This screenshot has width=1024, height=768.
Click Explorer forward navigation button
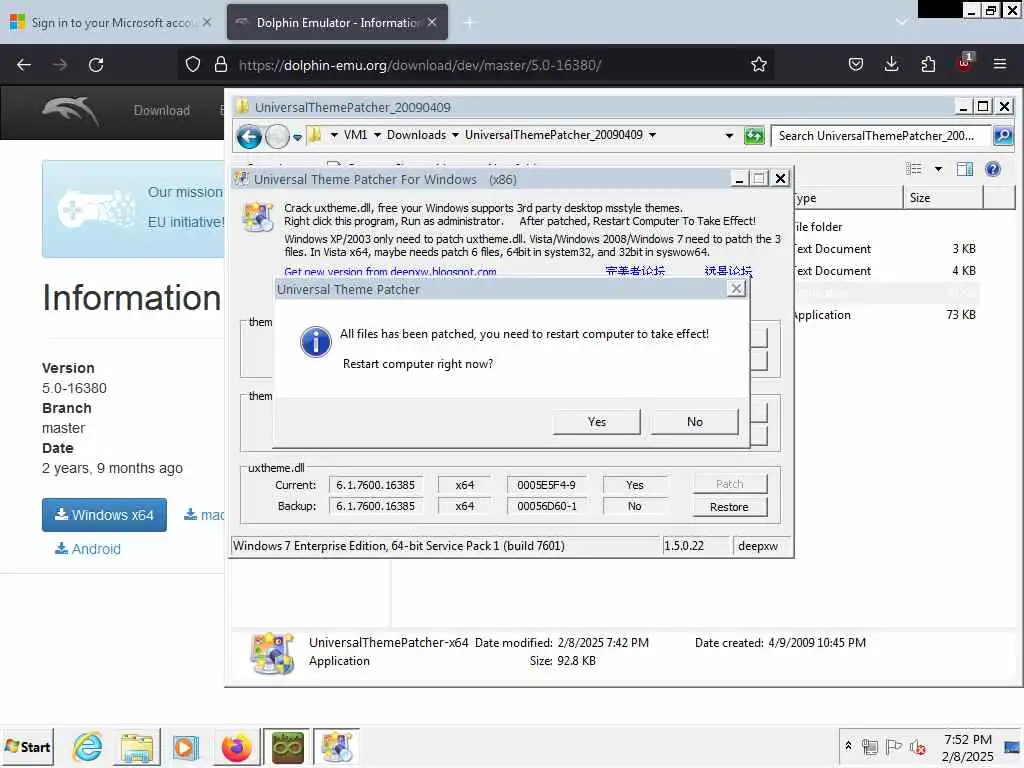click(x=277, y=136)
